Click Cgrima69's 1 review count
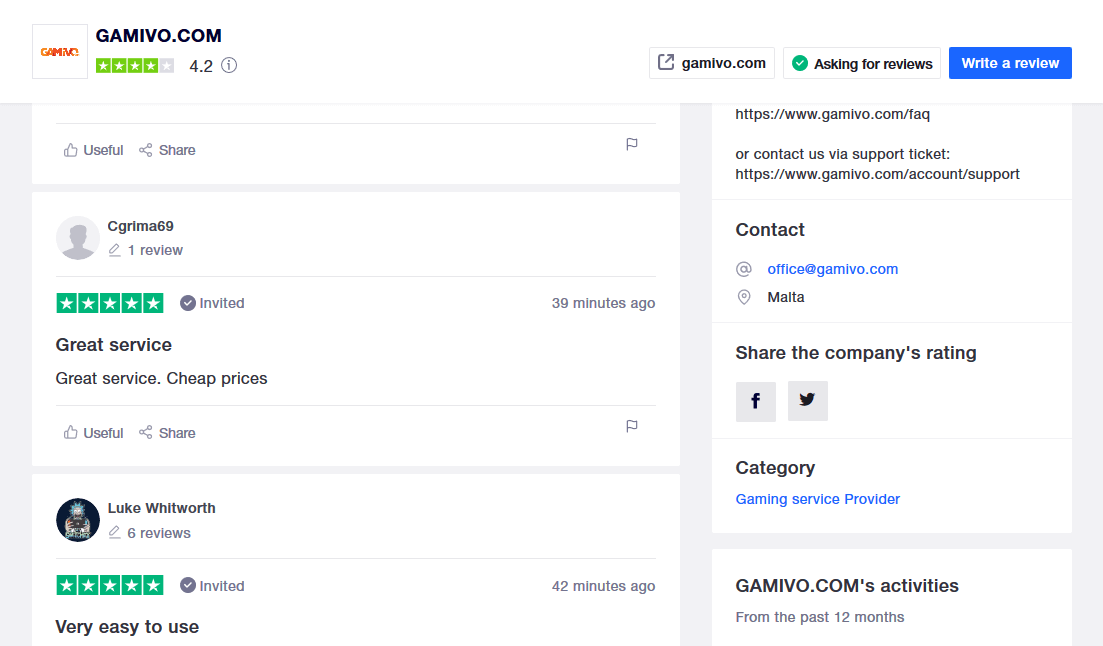The width and height of the screenshot is (1103, 646). (146, 250)
